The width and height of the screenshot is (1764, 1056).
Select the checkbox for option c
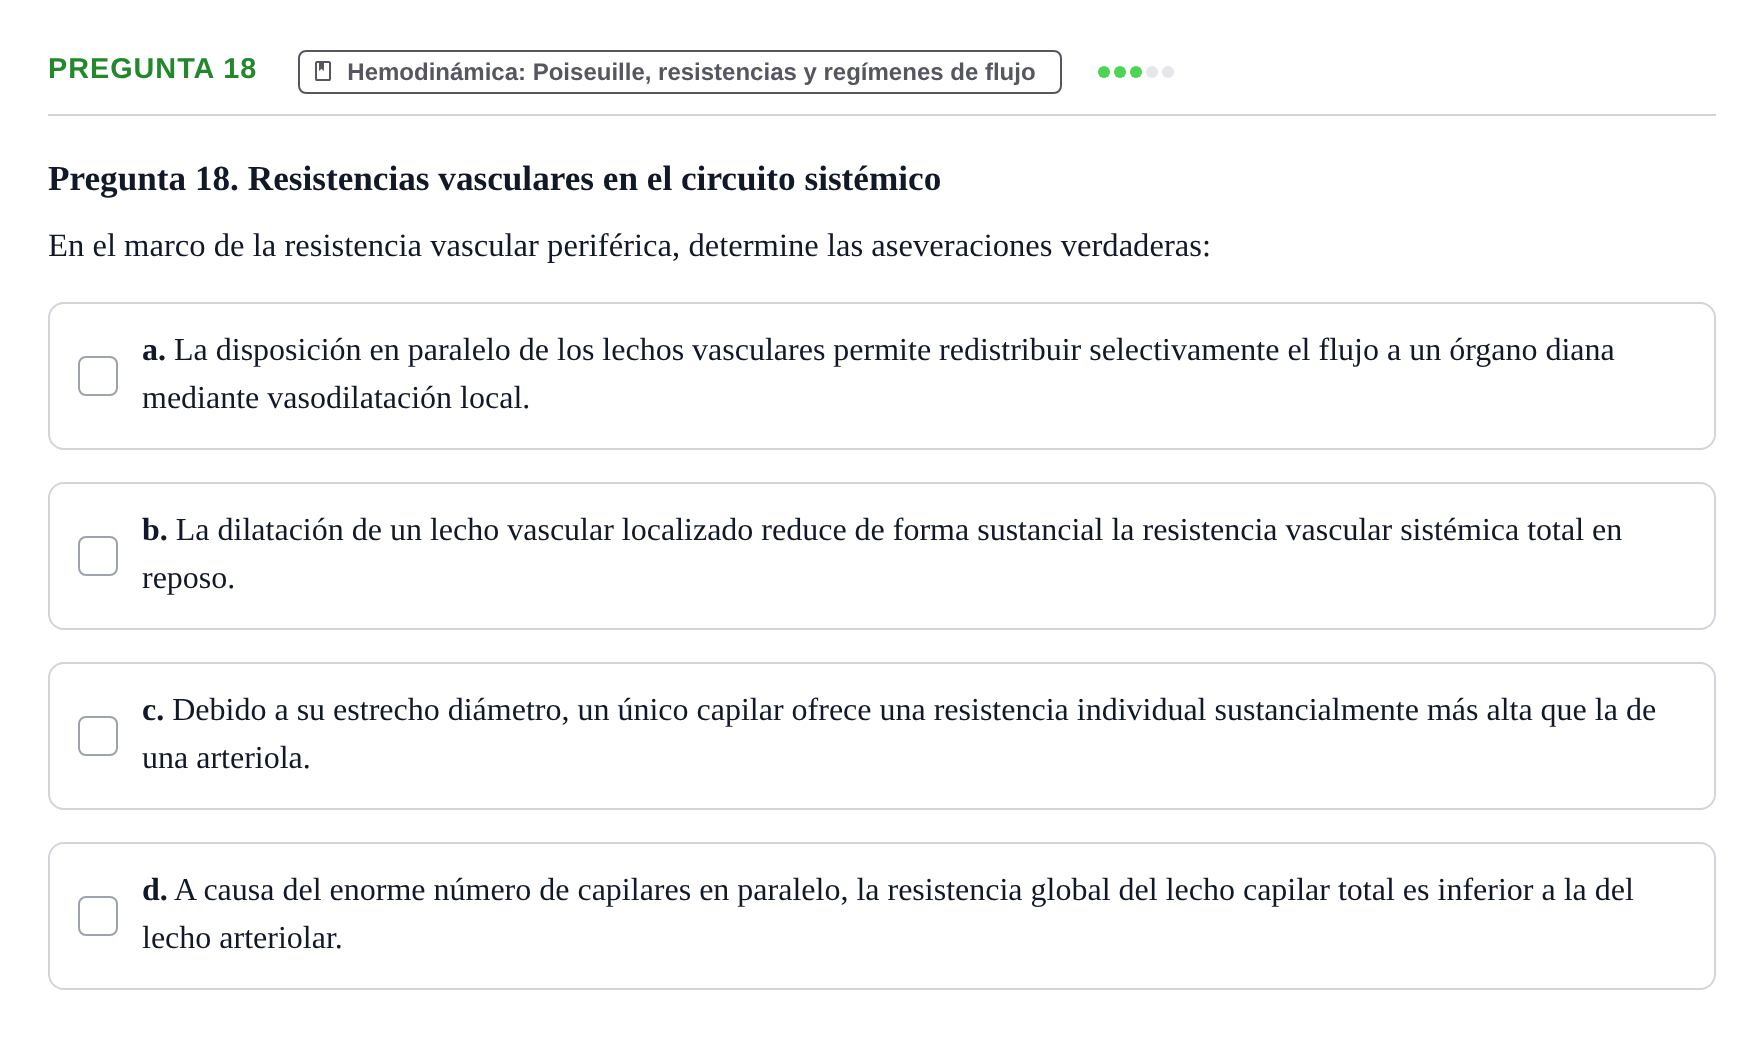pos(98,736)
